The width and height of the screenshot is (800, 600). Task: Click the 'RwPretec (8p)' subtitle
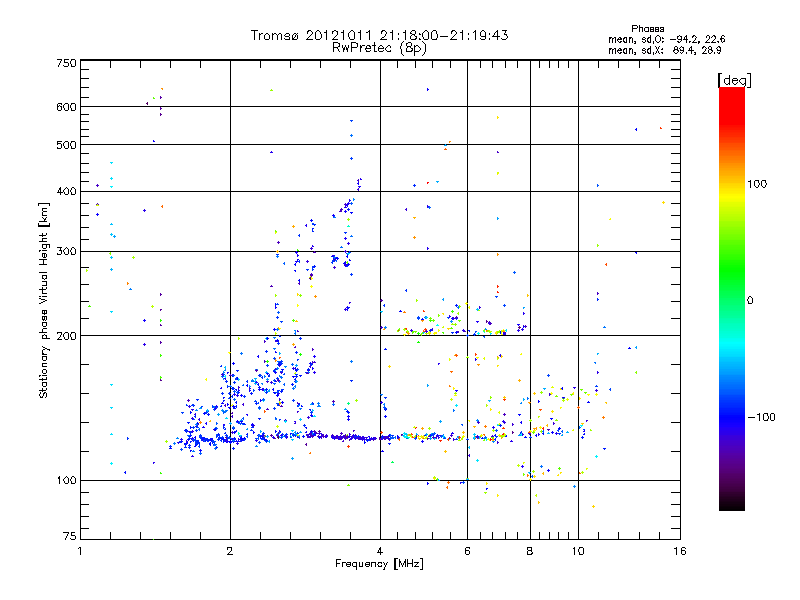[379, 48]
